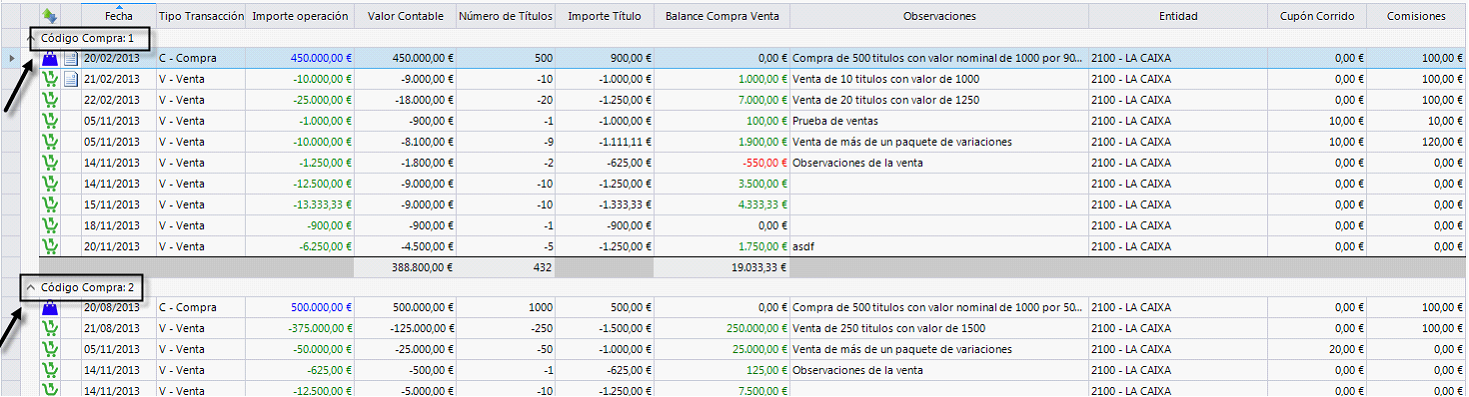Click the Observaciones column header
The height and width of the screenshot is (397, 1469).
[x=939, y=16]
